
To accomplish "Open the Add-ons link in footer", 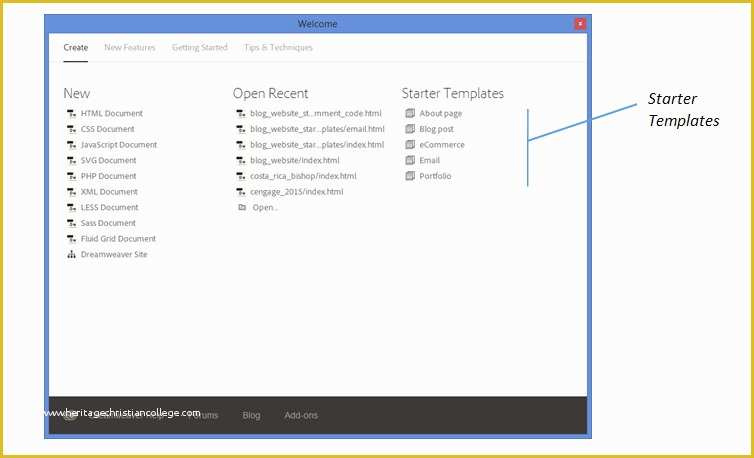I will (x=301, y=415).
